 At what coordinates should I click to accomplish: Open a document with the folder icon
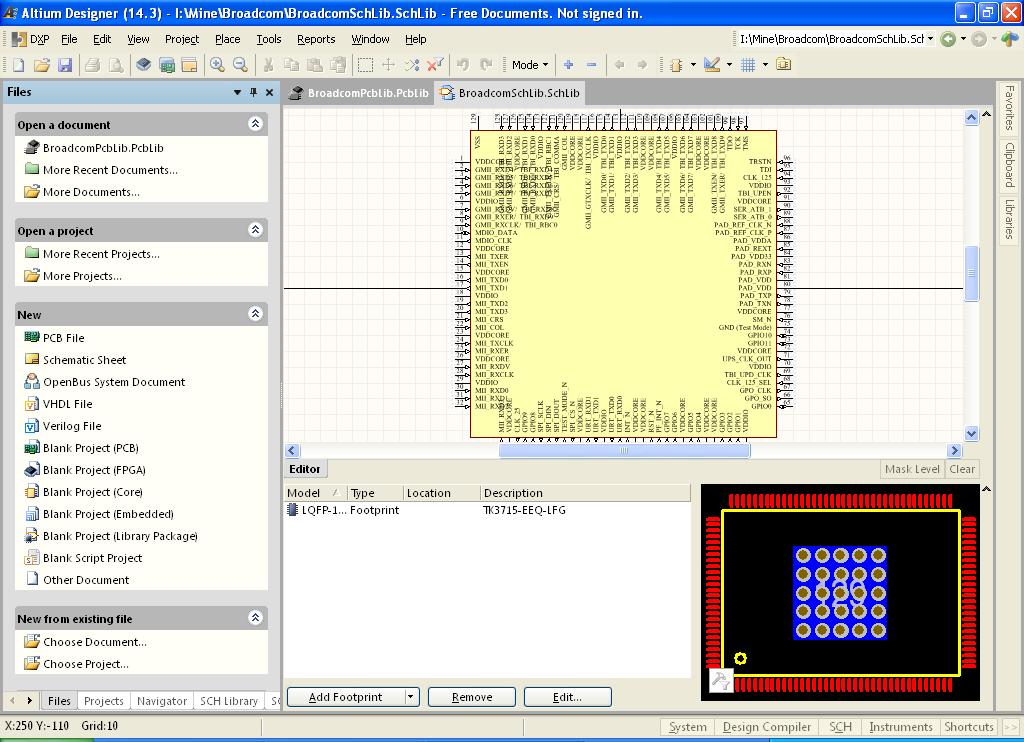[x=42, y=65]
